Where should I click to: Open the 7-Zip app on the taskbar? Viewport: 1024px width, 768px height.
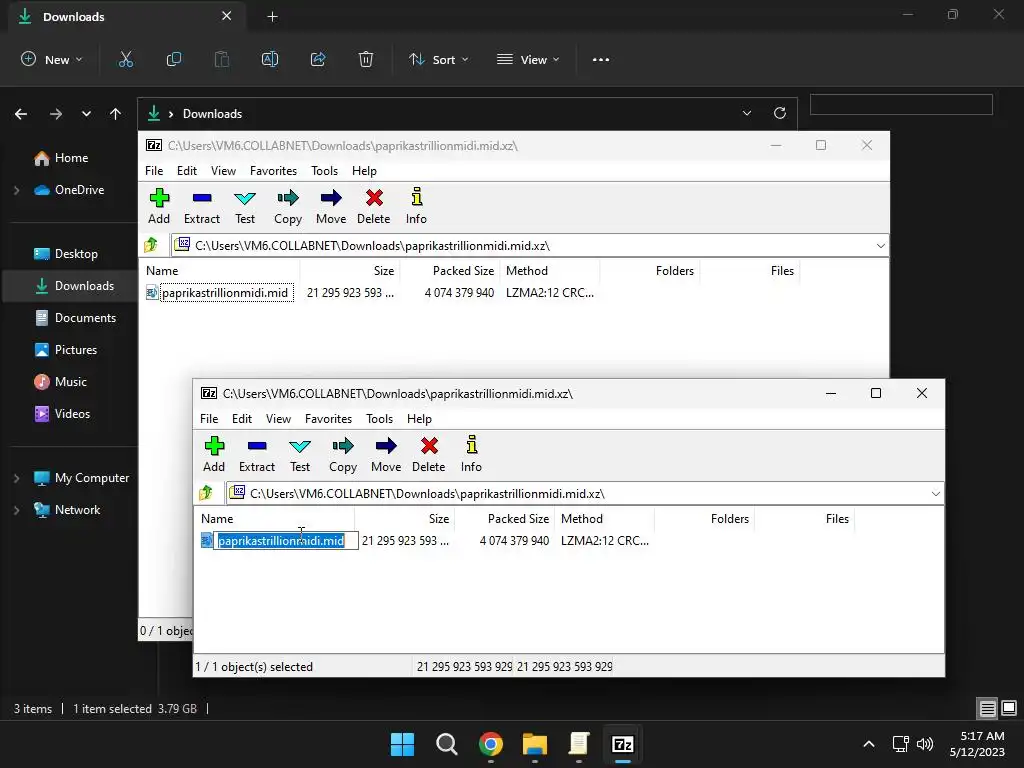click(x=622, y=744)
